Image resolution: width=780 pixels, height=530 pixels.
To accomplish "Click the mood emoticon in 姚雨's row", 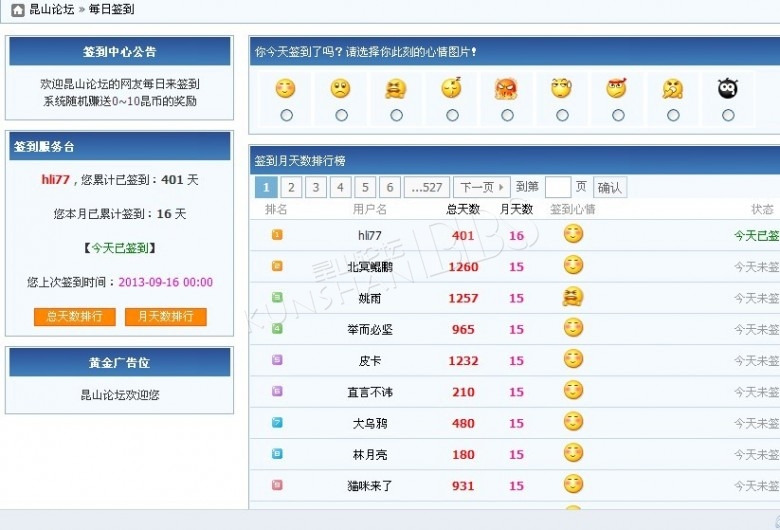I will pos(573,297).
